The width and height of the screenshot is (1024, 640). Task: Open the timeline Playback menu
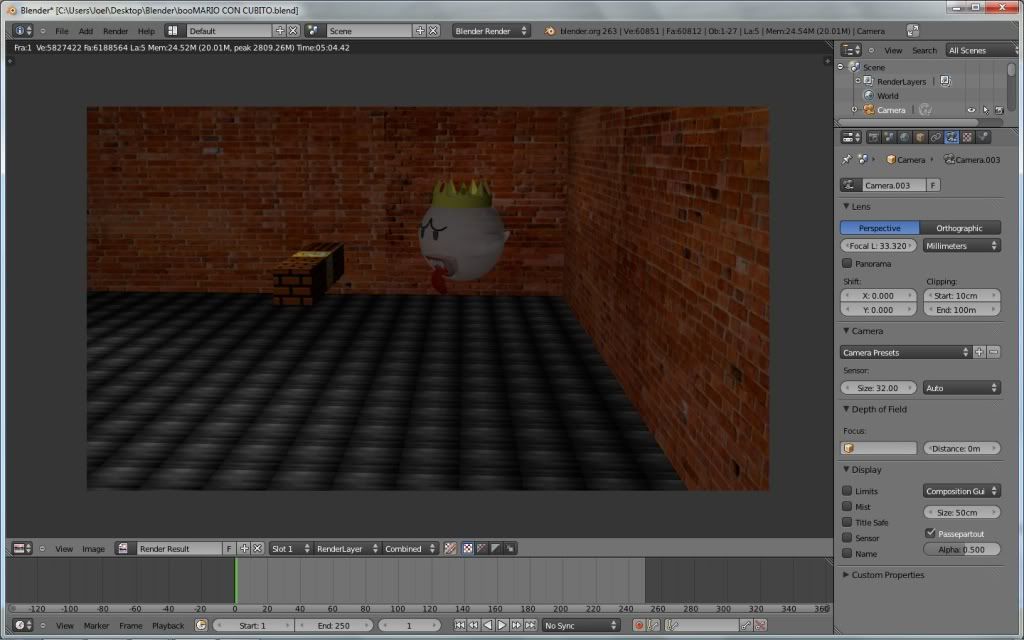pyautogui.click(x=168, y=626)
